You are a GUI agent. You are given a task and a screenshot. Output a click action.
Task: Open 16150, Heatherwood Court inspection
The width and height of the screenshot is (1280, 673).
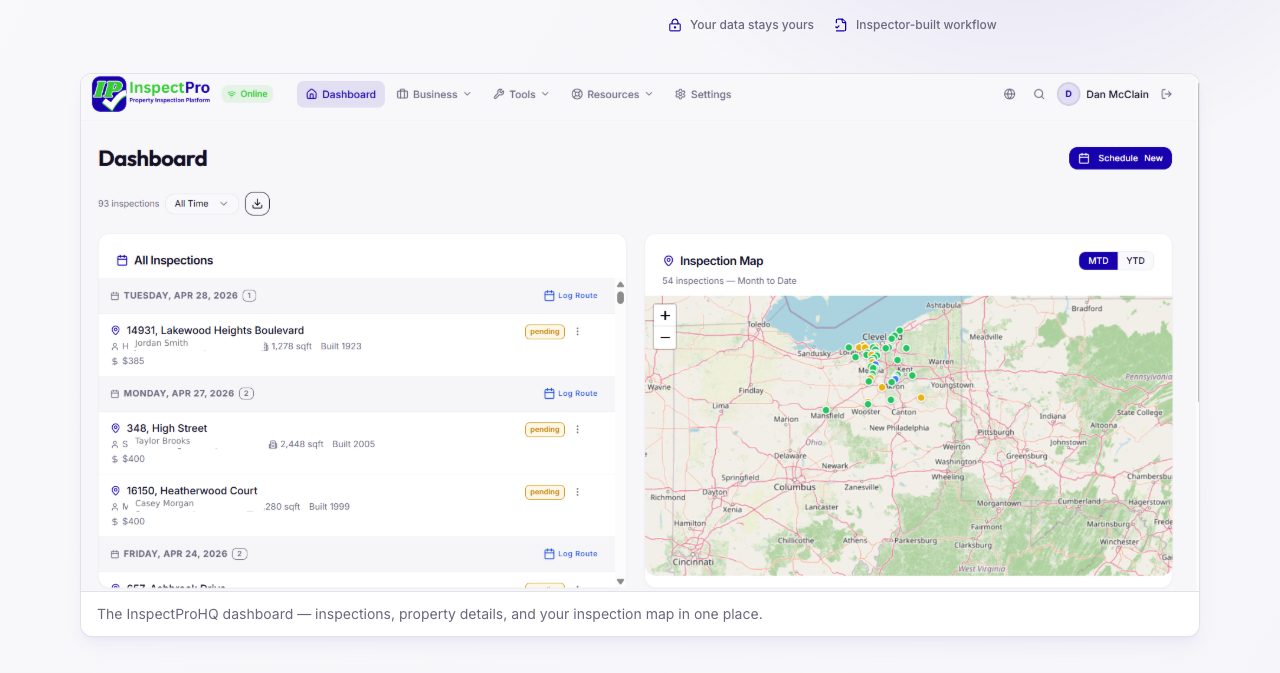[192, 490]
